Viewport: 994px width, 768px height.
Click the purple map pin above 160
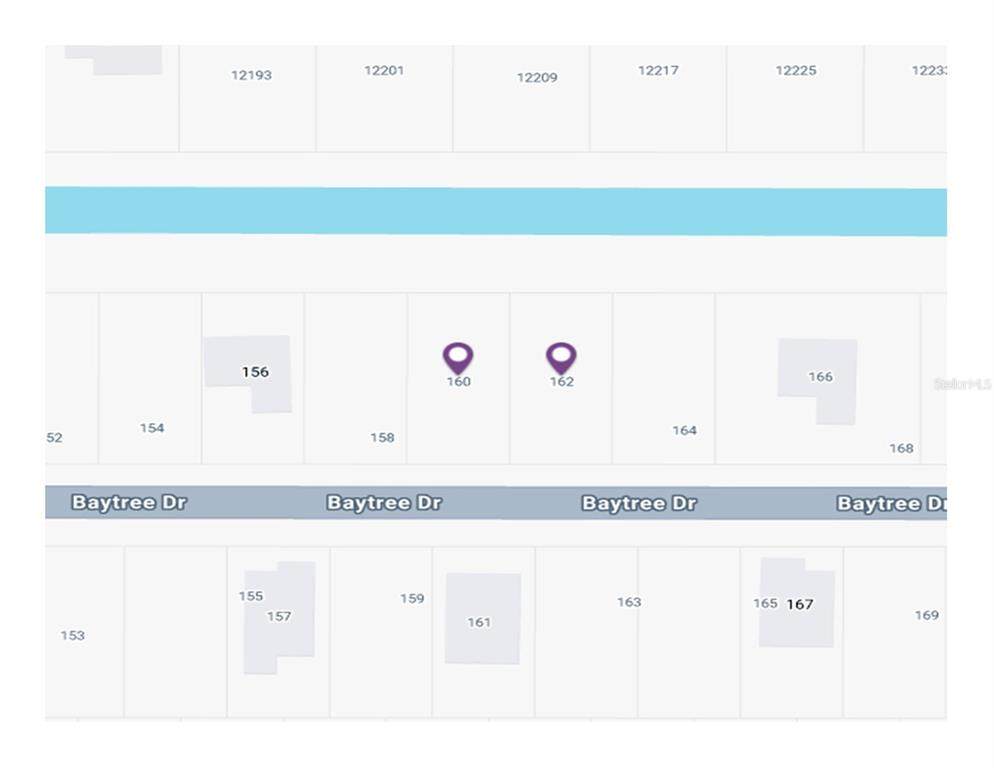[458, 357]
